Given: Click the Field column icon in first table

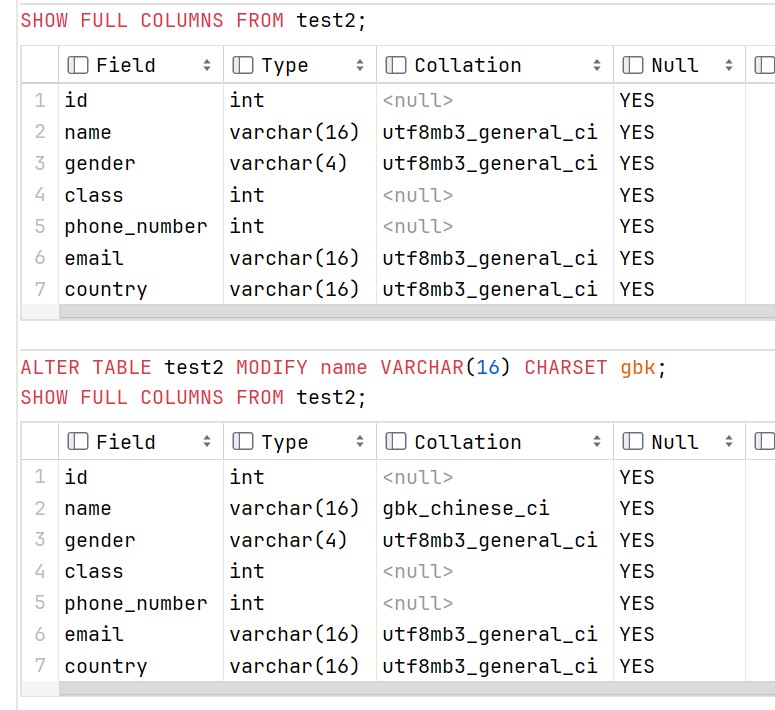Looking at the screenshot, I should (78, 65).
